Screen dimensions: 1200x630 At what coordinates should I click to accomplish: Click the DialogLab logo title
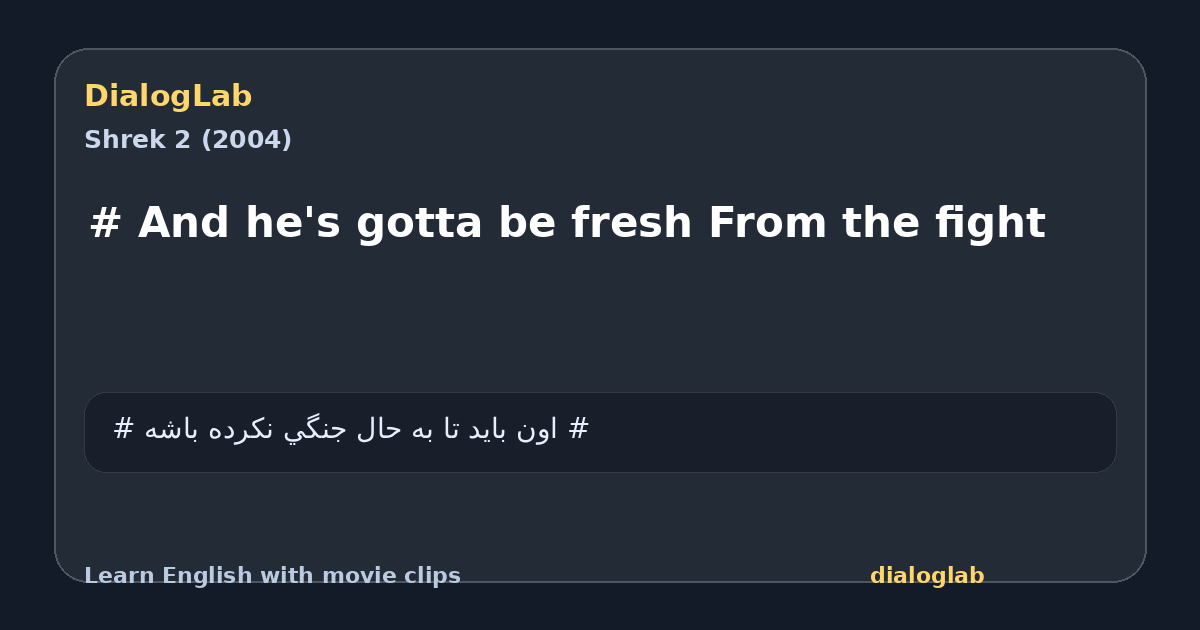click(x=168, y=96)
